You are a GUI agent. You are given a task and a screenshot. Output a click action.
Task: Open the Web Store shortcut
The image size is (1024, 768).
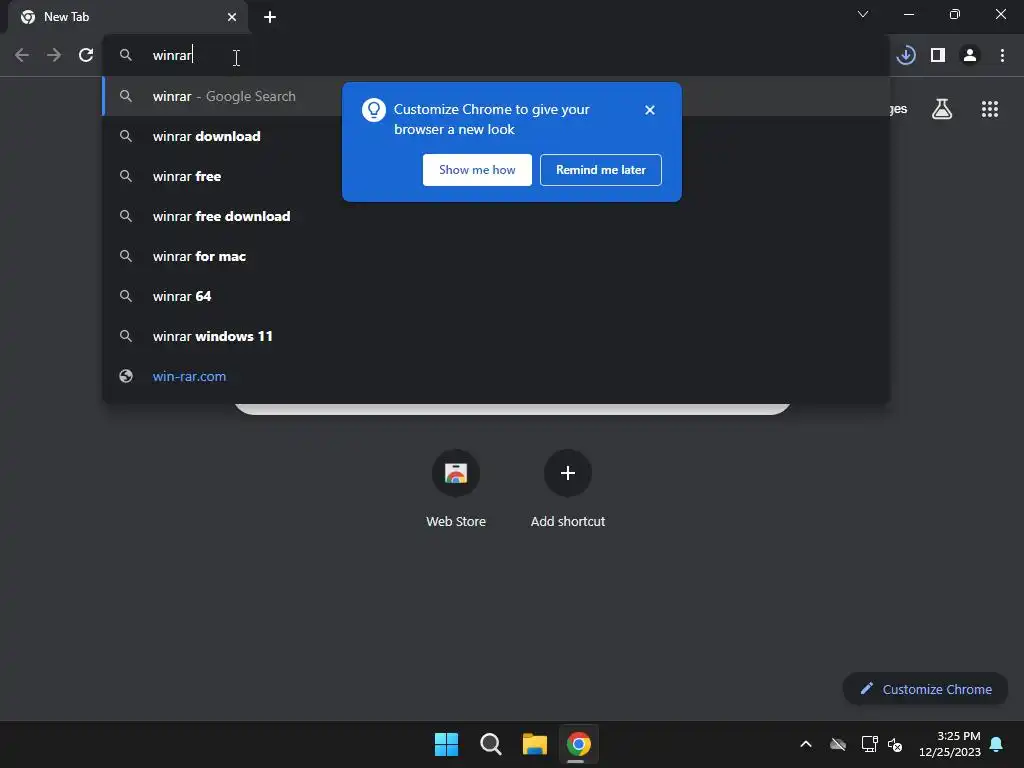click(x=456, y=488)
